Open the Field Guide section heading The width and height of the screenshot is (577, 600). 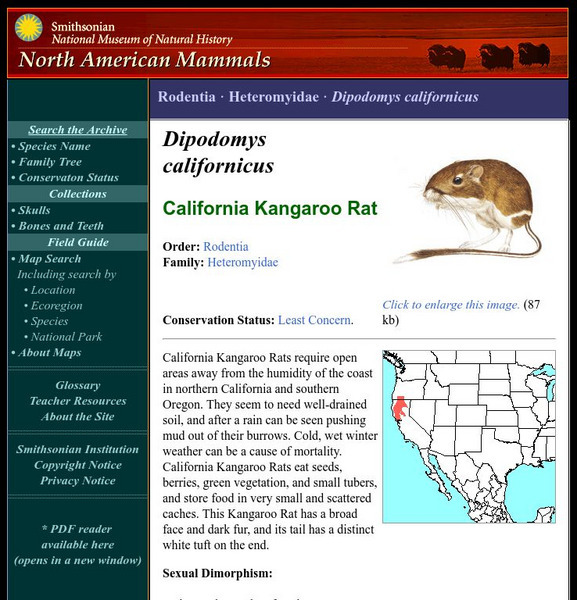pos(78,242)
